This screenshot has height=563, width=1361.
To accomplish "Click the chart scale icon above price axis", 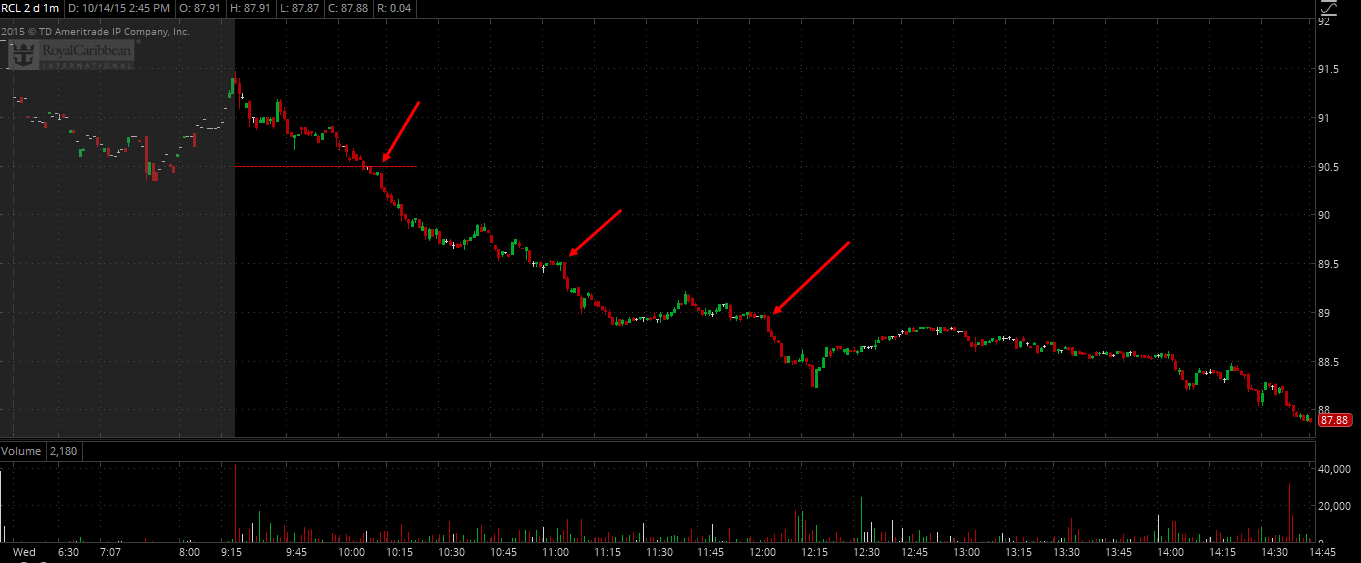I will point(1327,8).
